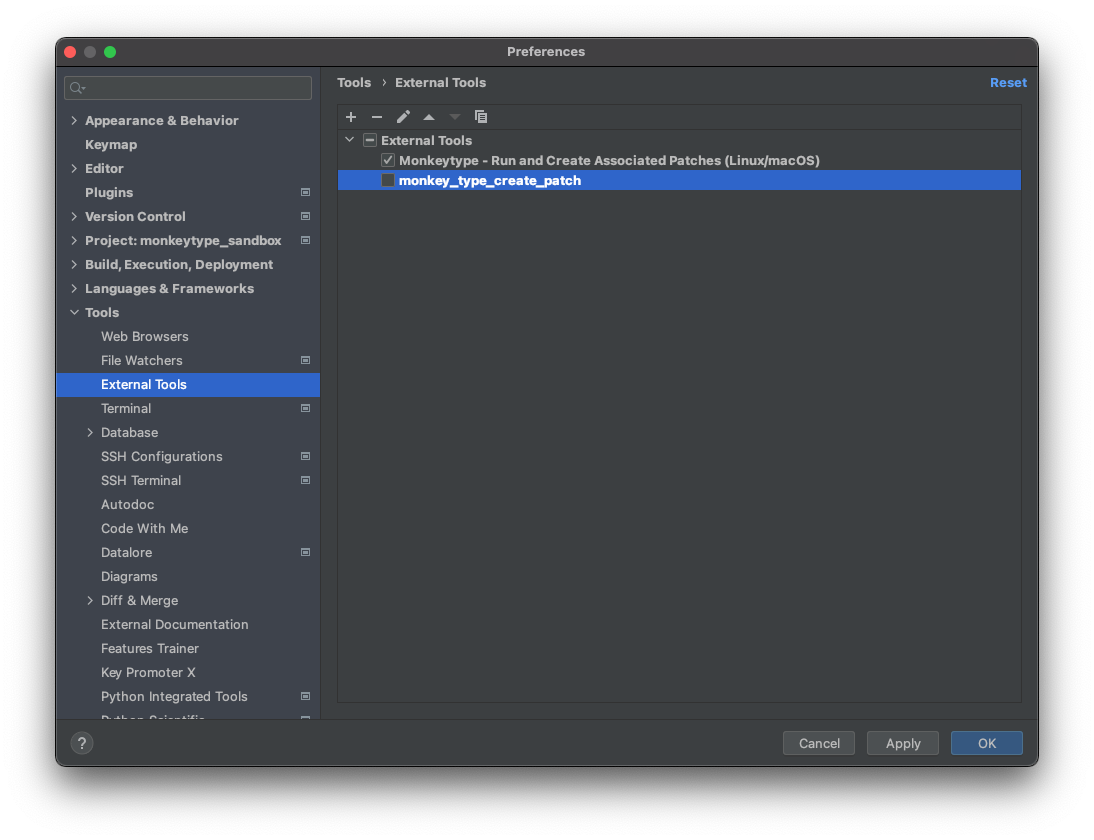The height and width of the screenshot is (840, 1094).
Task: Click project-level badge icon next to SSH Terminal
Action: pos(305,481)
